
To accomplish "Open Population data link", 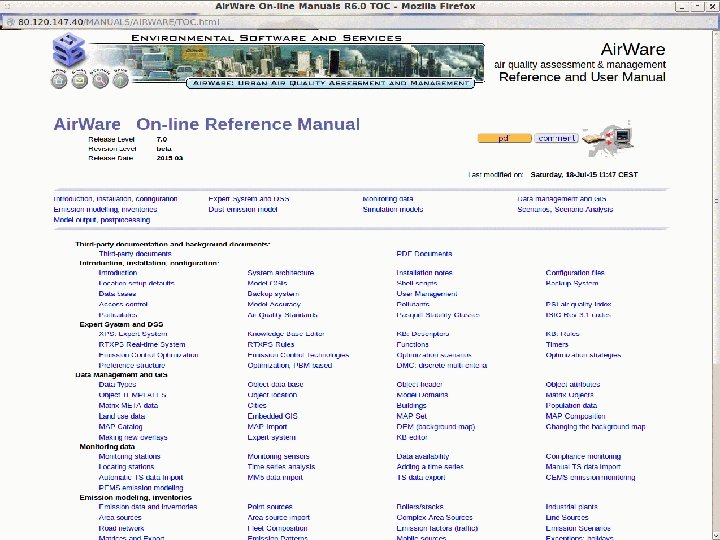I will [x=572, y=405].
